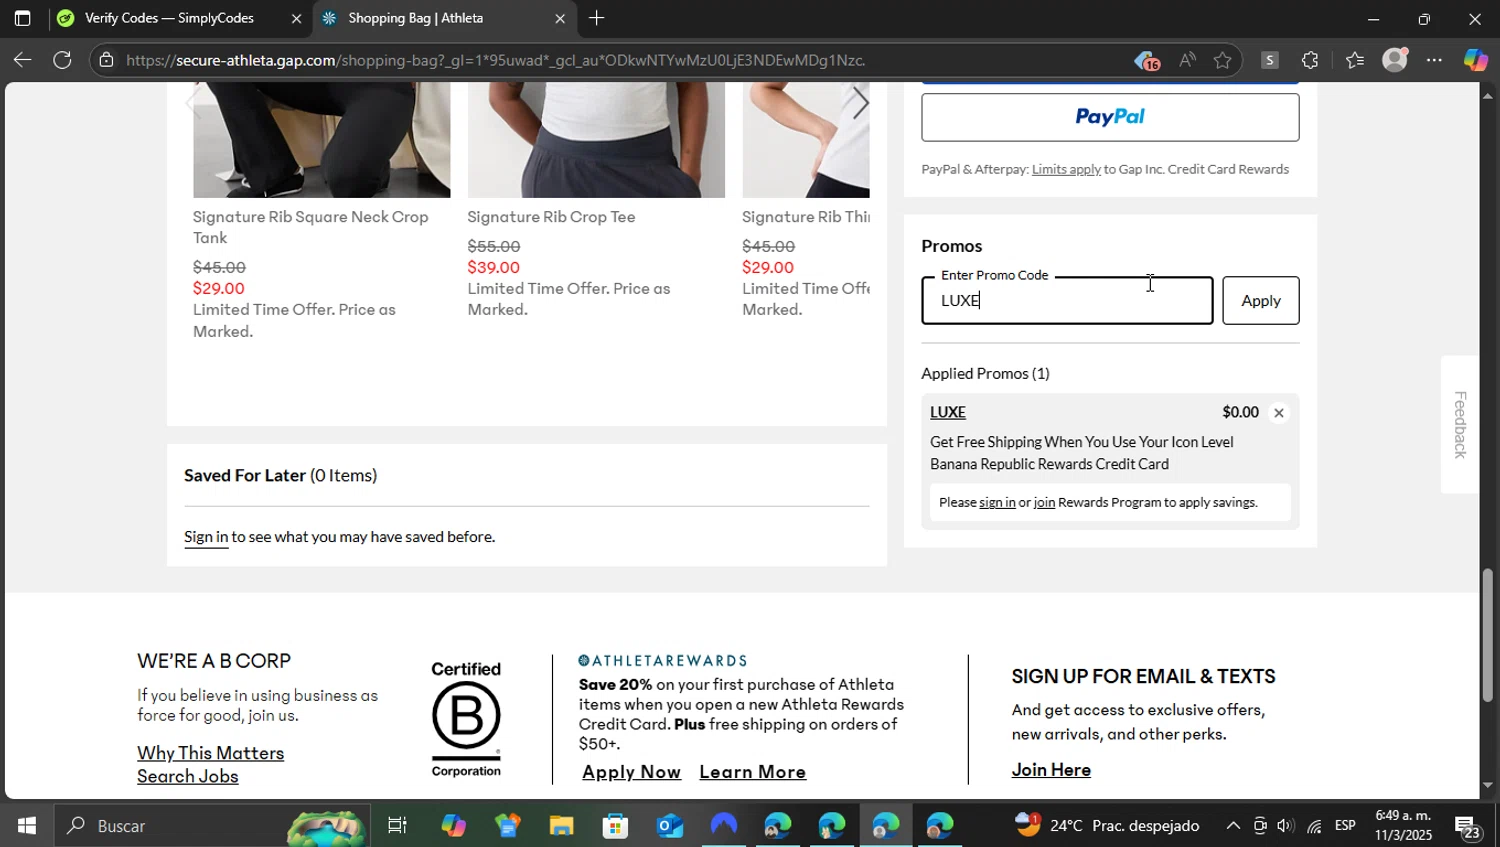
Task: Open the browser Extensions puzzle icon
Action: point(1310,60)
